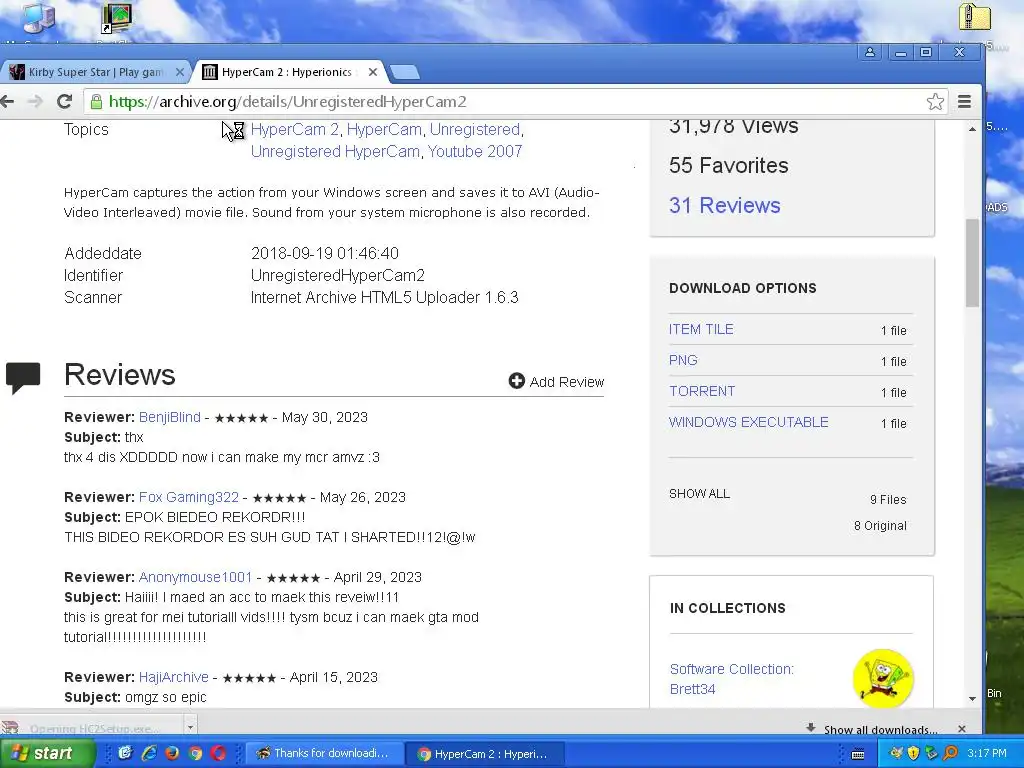Click the added date 2018-09-19 01:46:40
Screen dimensions: 1024x768
[x=325, y=253]
